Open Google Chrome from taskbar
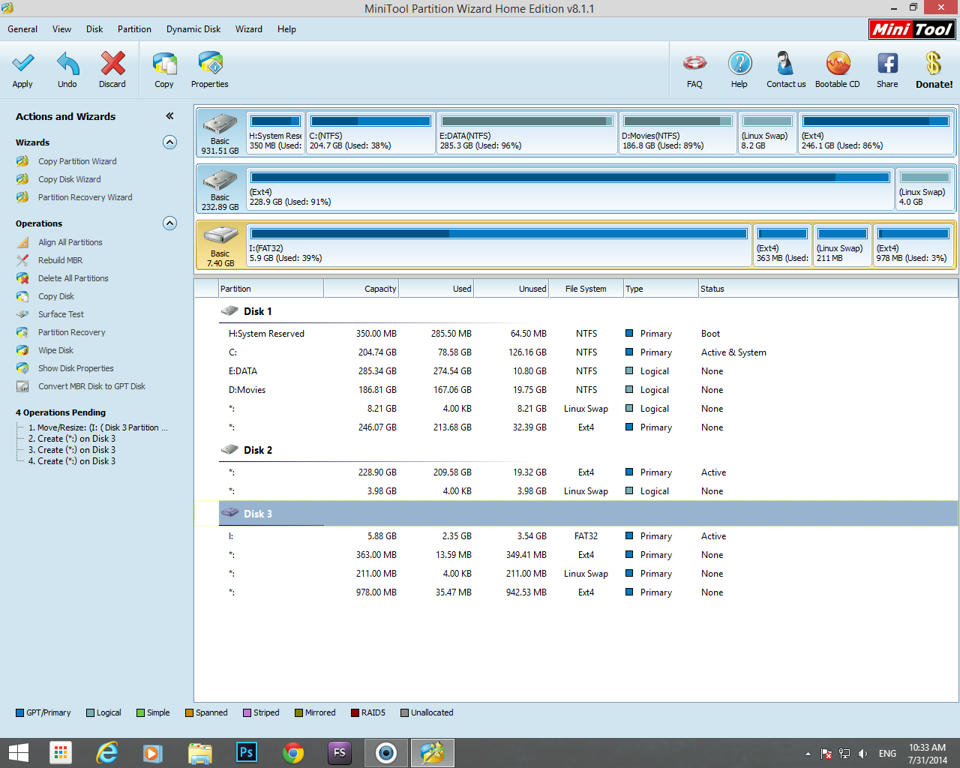This screenshot has width=960, height=768. pos(293,752)
